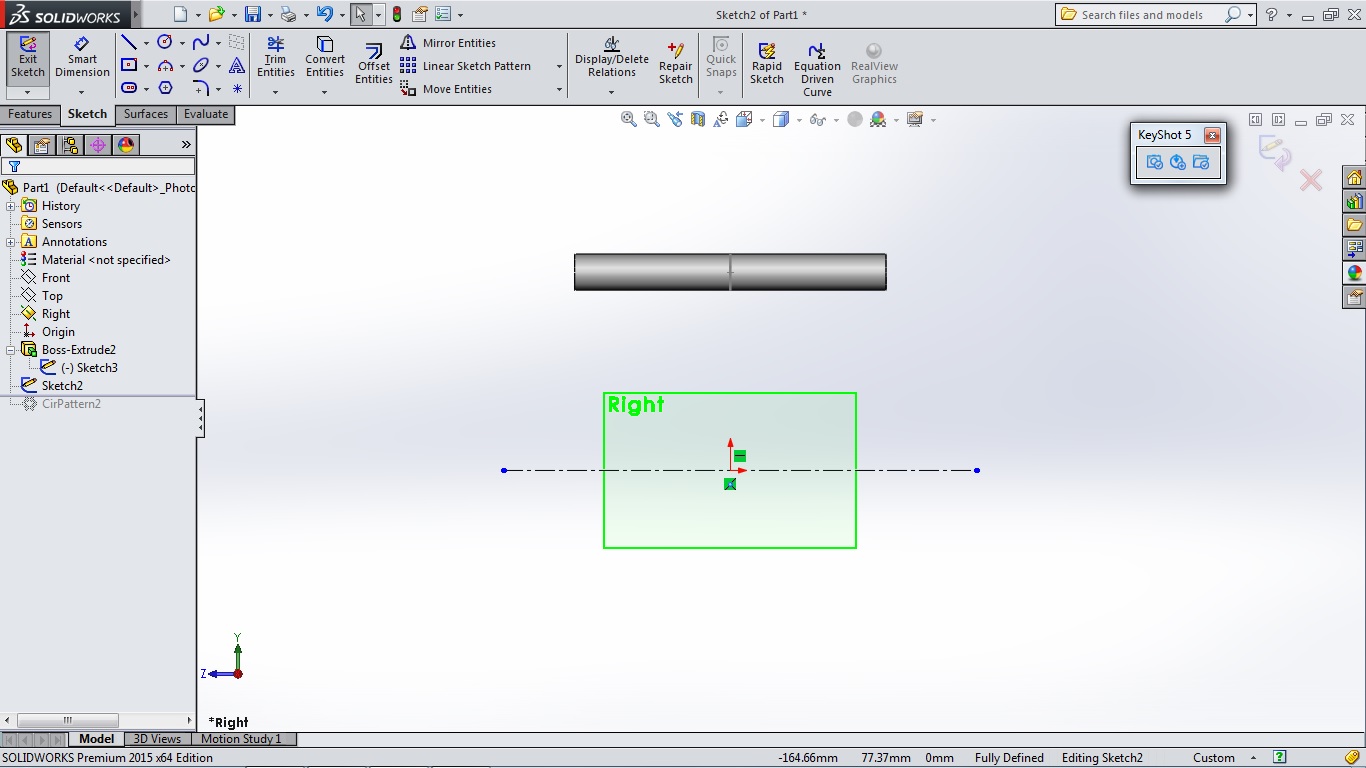Open the DisplayManager tab icon

tap(126, 145)
